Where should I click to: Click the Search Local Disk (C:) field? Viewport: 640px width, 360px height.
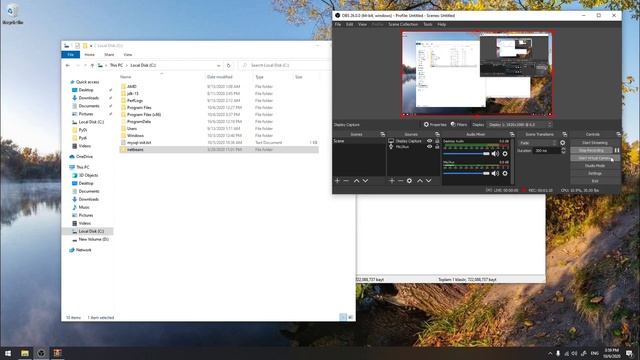click(x=284, y=65)
